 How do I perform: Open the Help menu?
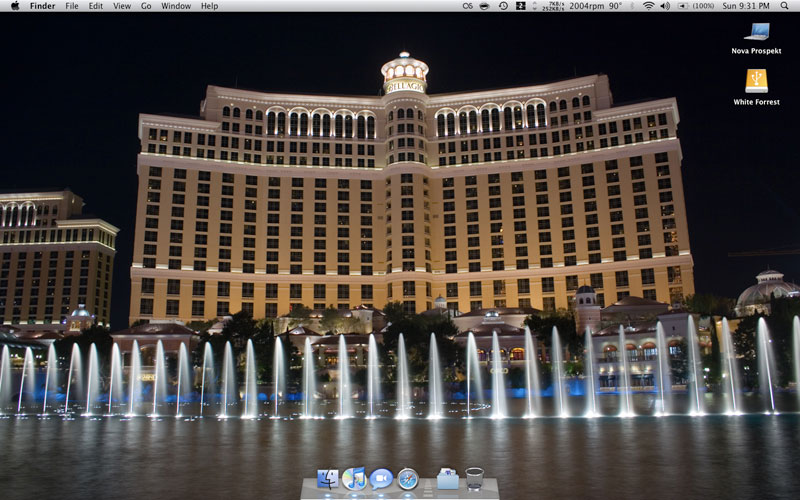pos(209,6)
